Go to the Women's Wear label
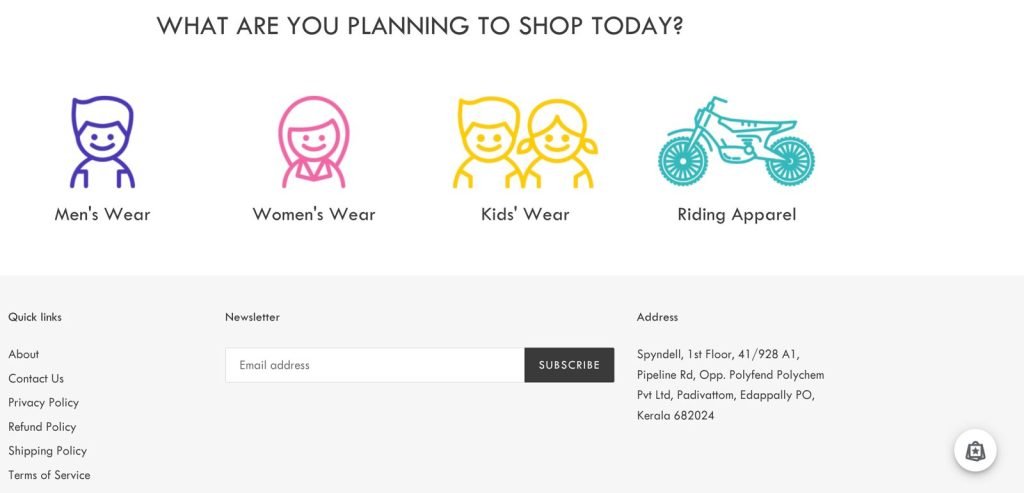Screen dimensions: 1024x493 click(x=313, y=214)
